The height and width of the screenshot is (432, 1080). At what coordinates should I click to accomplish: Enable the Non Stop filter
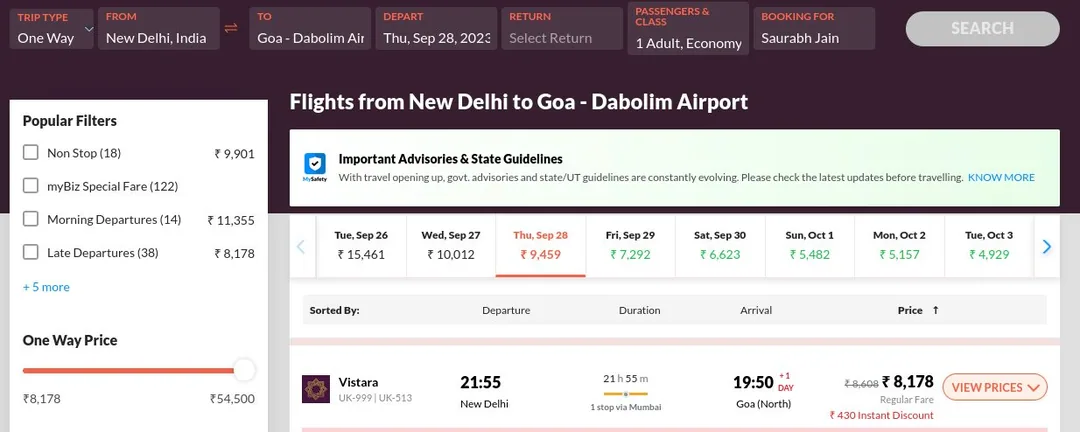[x=30, y=153]
